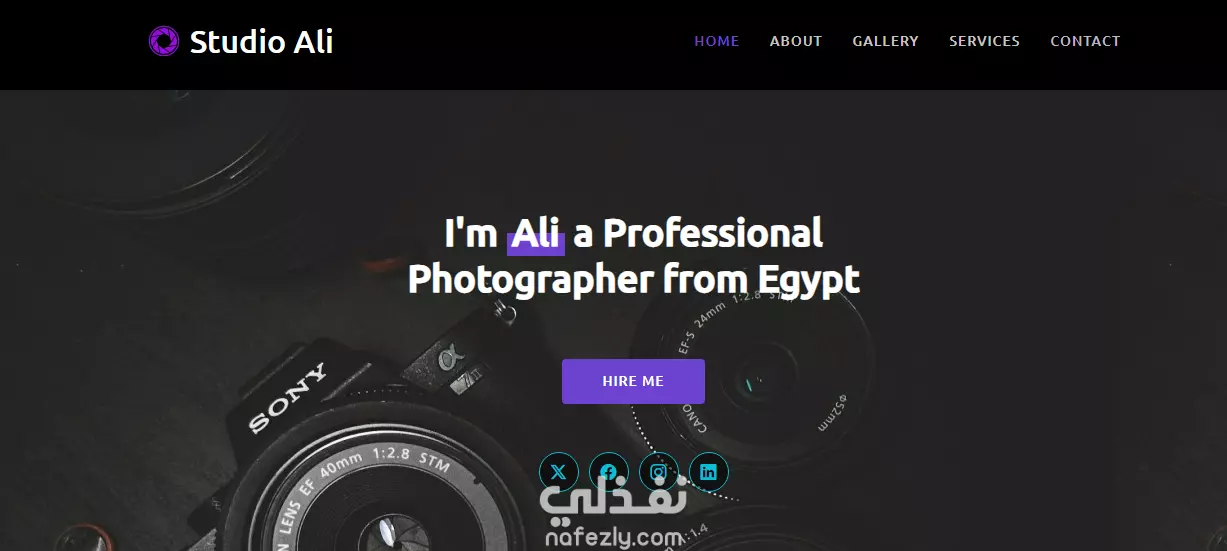Open the SERVICES menu item
Image resolution: width=1227 pixels, height=551 pixels.
(984, 41)
